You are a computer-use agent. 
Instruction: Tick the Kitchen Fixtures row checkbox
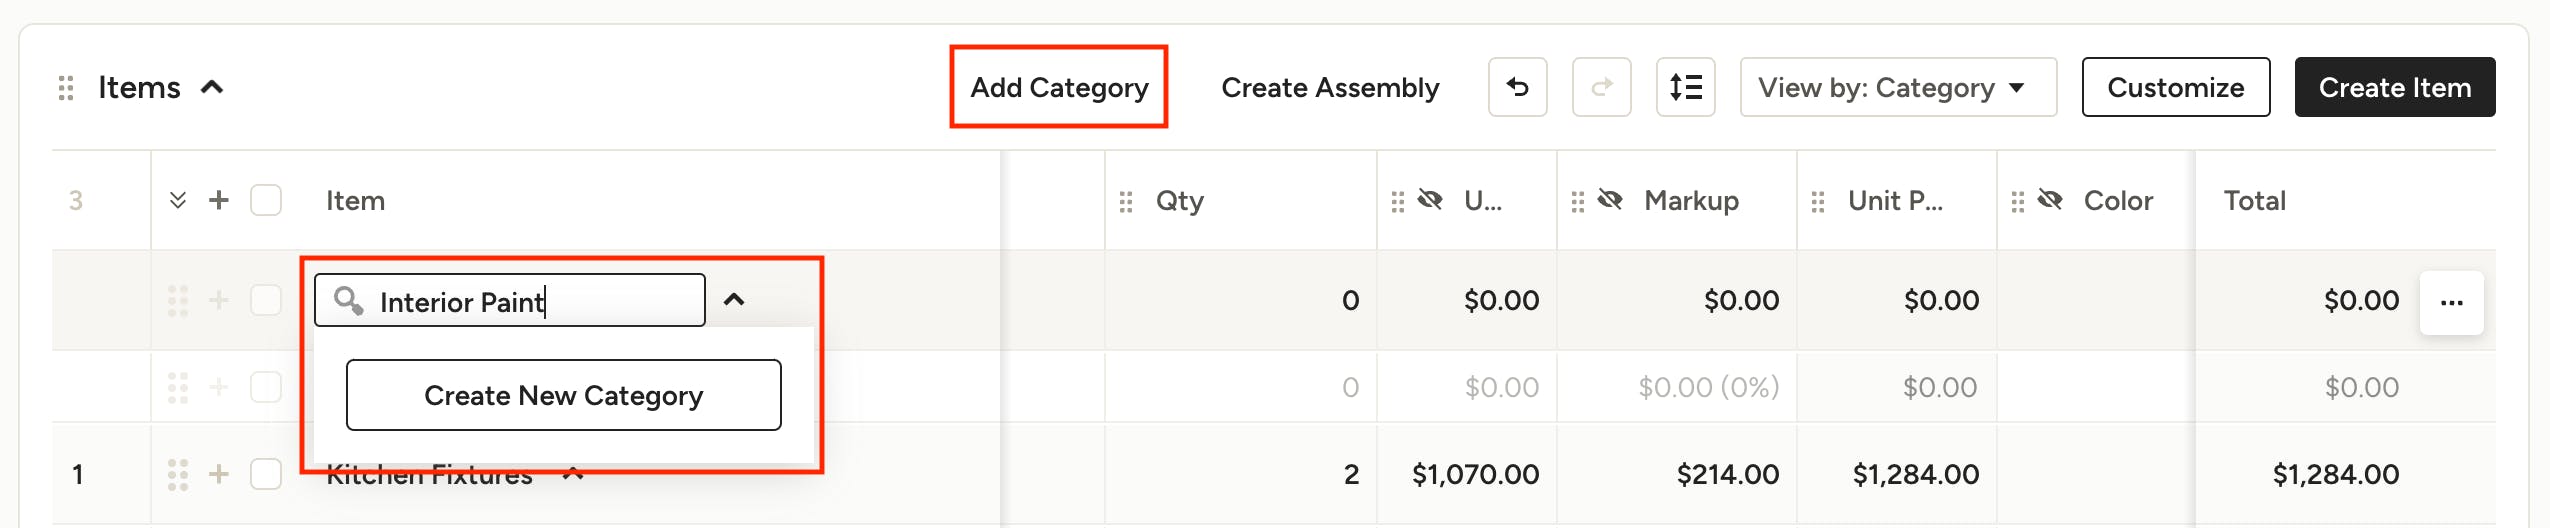(266, 474)
